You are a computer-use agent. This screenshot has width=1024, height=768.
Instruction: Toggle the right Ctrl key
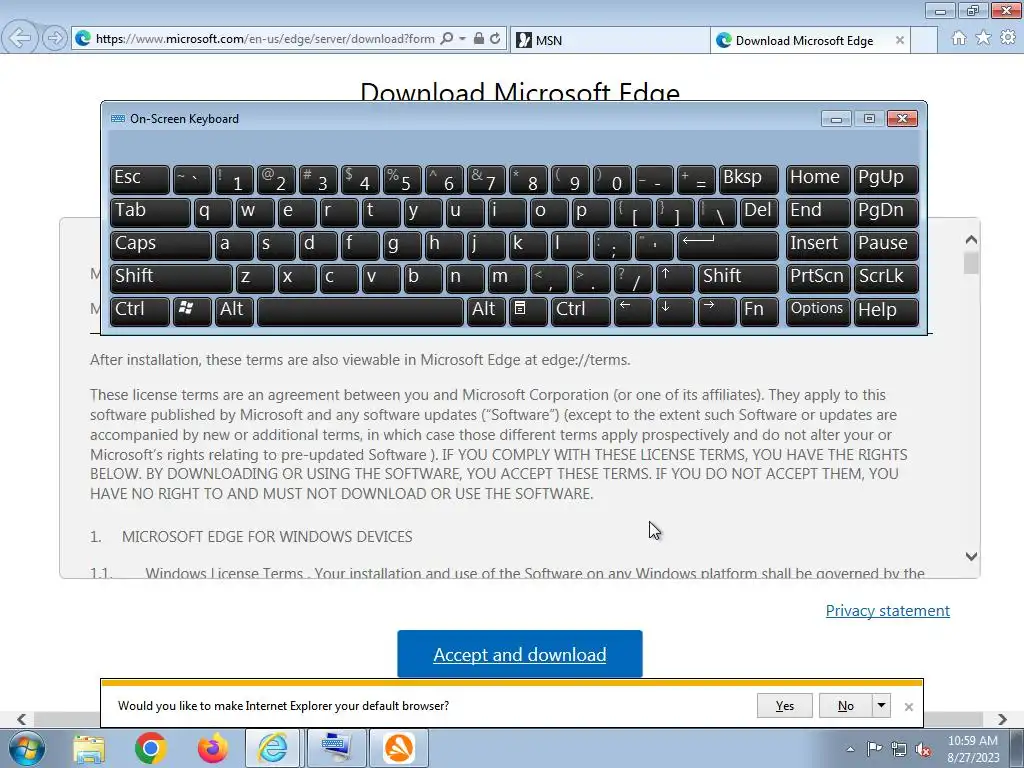(581, 310)
